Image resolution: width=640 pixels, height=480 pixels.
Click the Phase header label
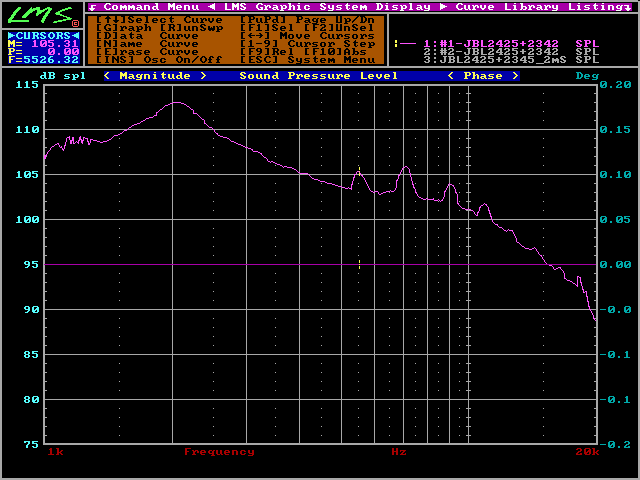[x=483, y=76]
